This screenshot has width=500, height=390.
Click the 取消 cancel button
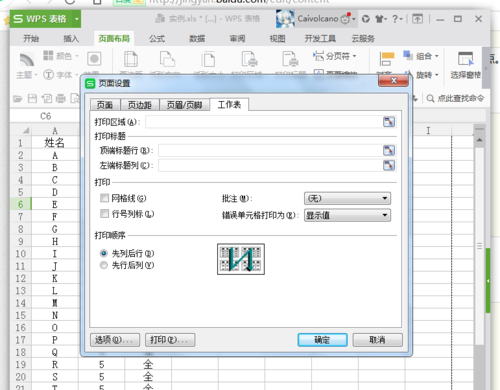377,340
